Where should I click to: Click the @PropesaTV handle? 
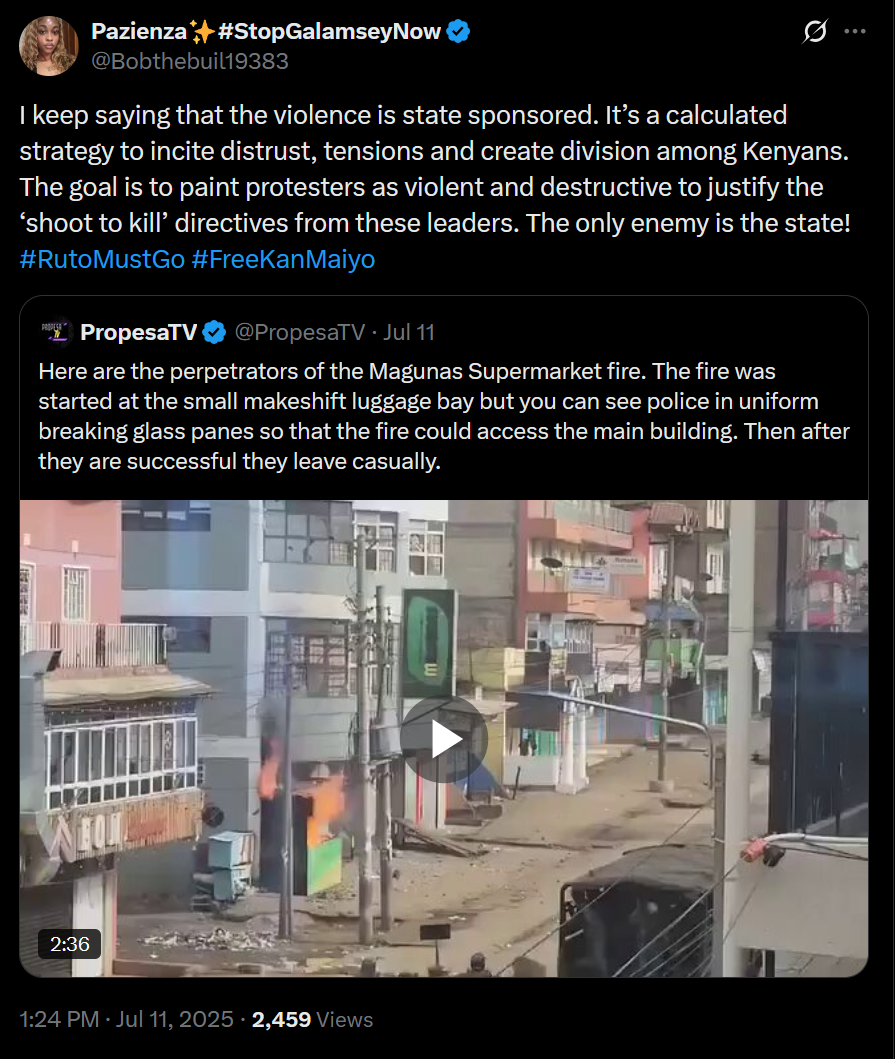(299, 332)
